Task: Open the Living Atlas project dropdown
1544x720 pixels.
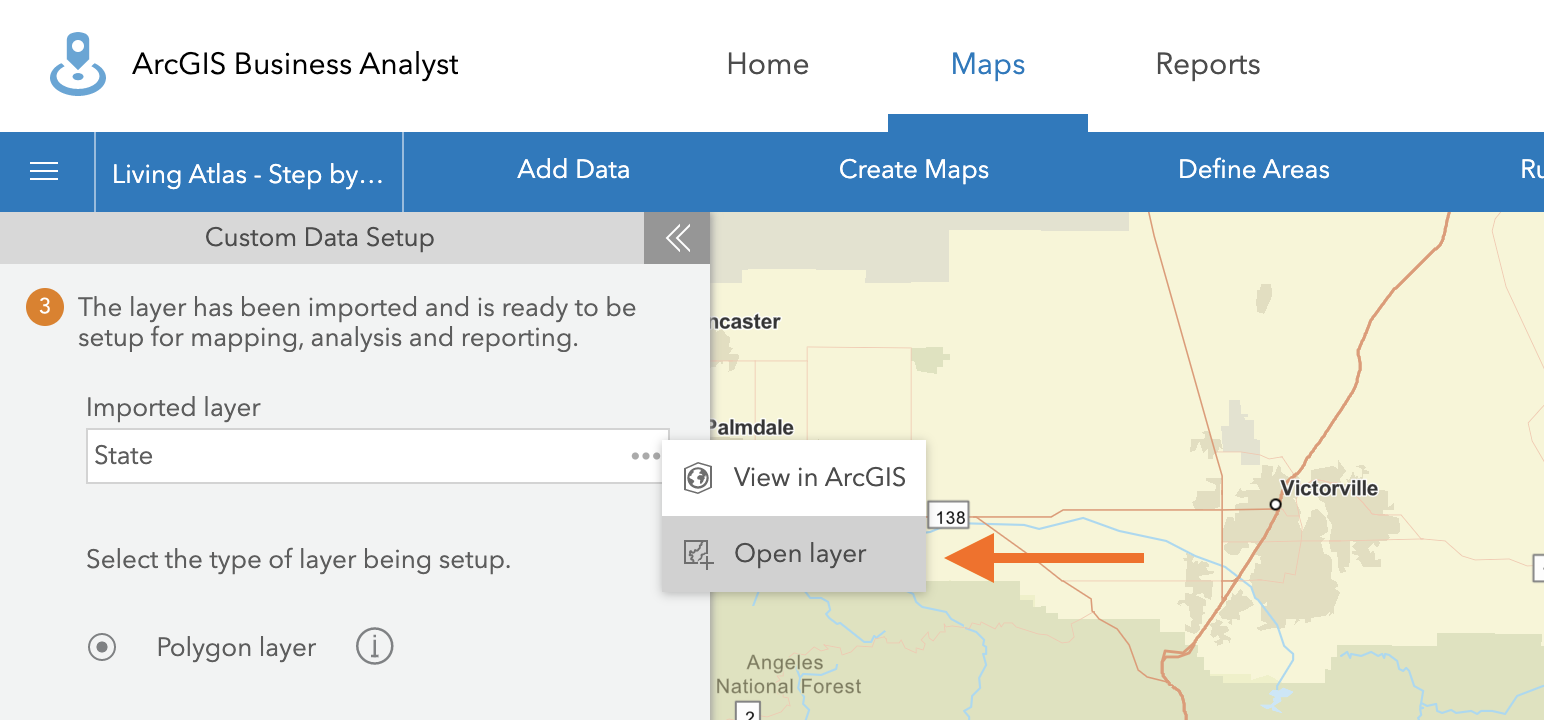Action: tap(248, 173)
